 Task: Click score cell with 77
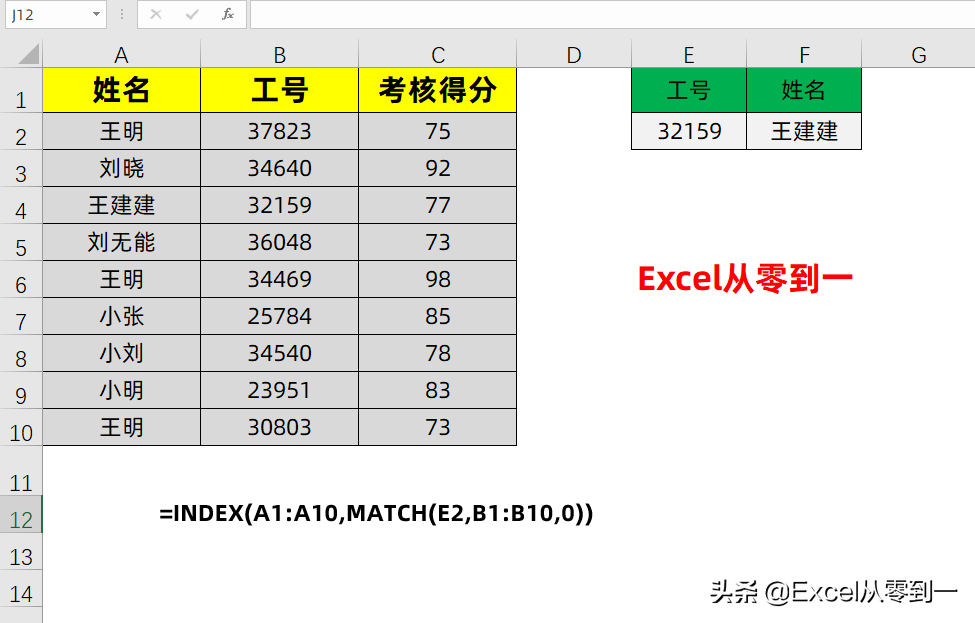pyautogui.click(x=438, y=205)
